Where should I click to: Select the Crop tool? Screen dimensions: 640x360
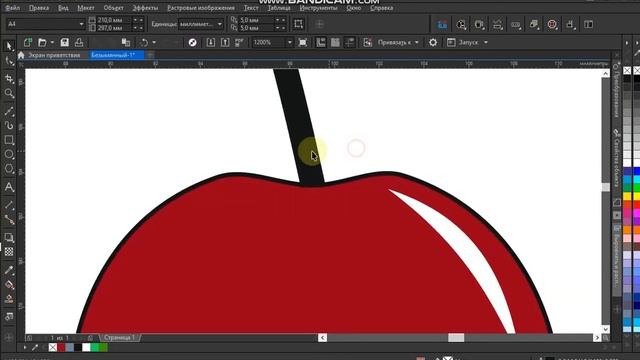coord(9,78)
